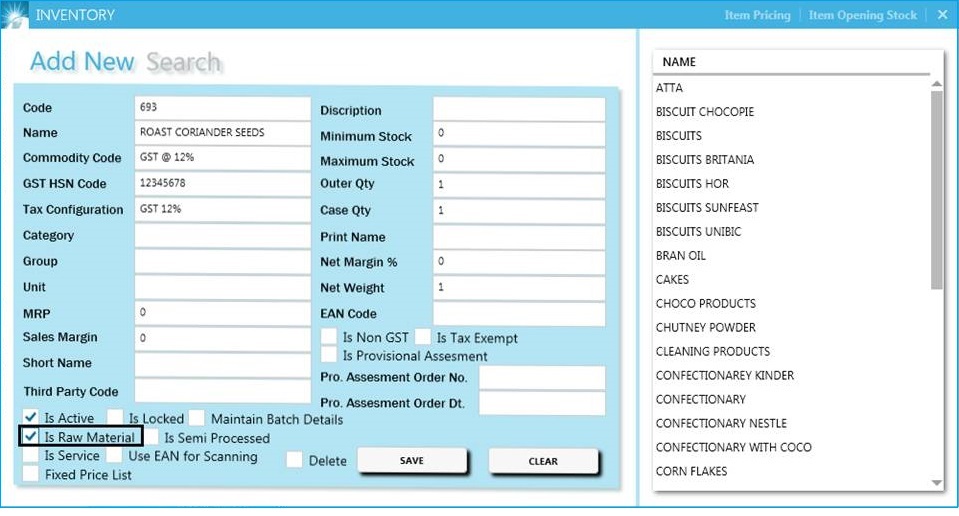Tick the Delete checkbox
This screenshot has height=516, width=959.
point(294,460)
